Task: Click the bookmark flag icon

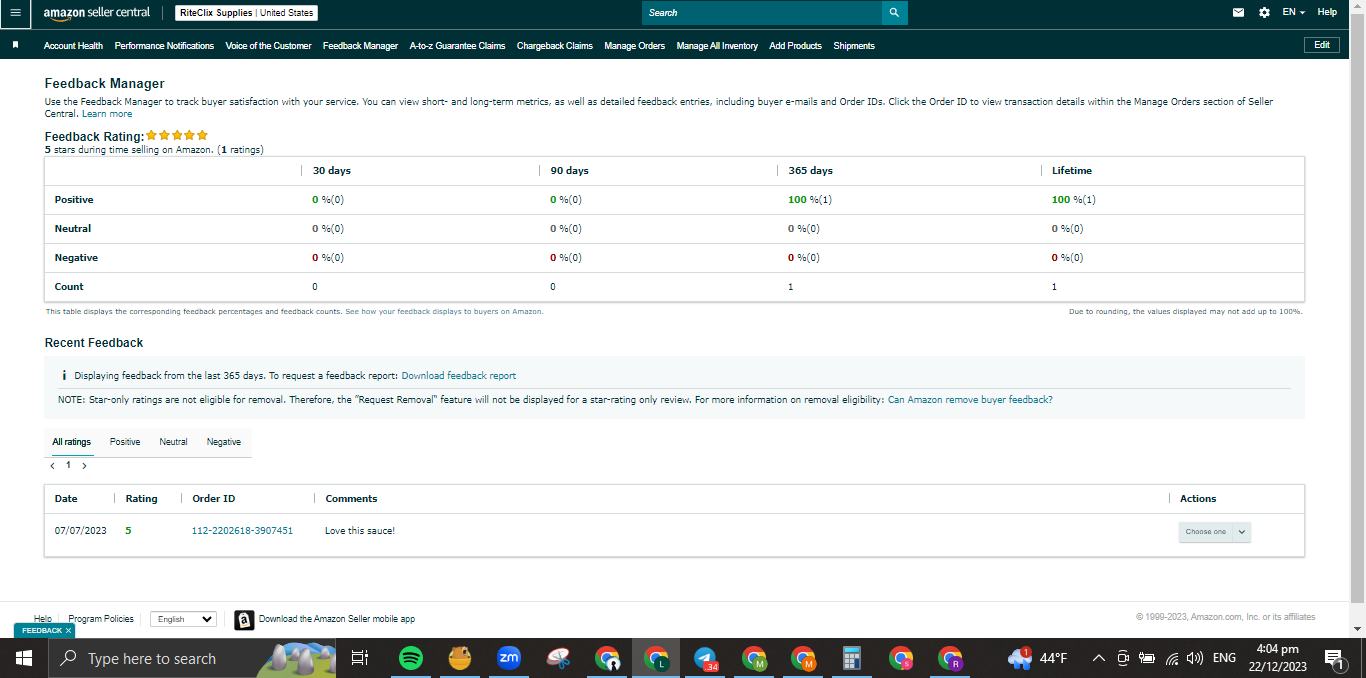Action: point(15,45)
